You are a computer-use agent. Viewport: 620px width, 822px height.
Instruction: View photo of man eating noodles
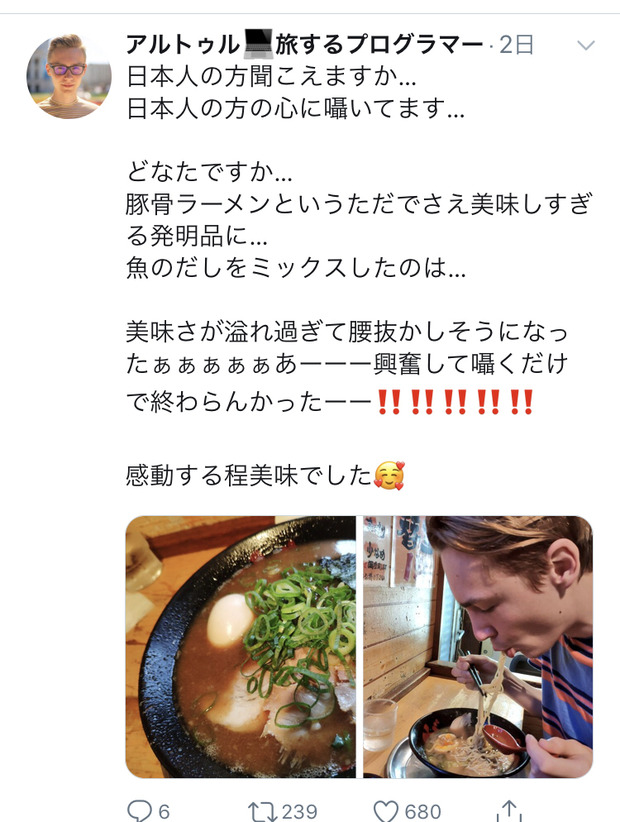(478, 646)
